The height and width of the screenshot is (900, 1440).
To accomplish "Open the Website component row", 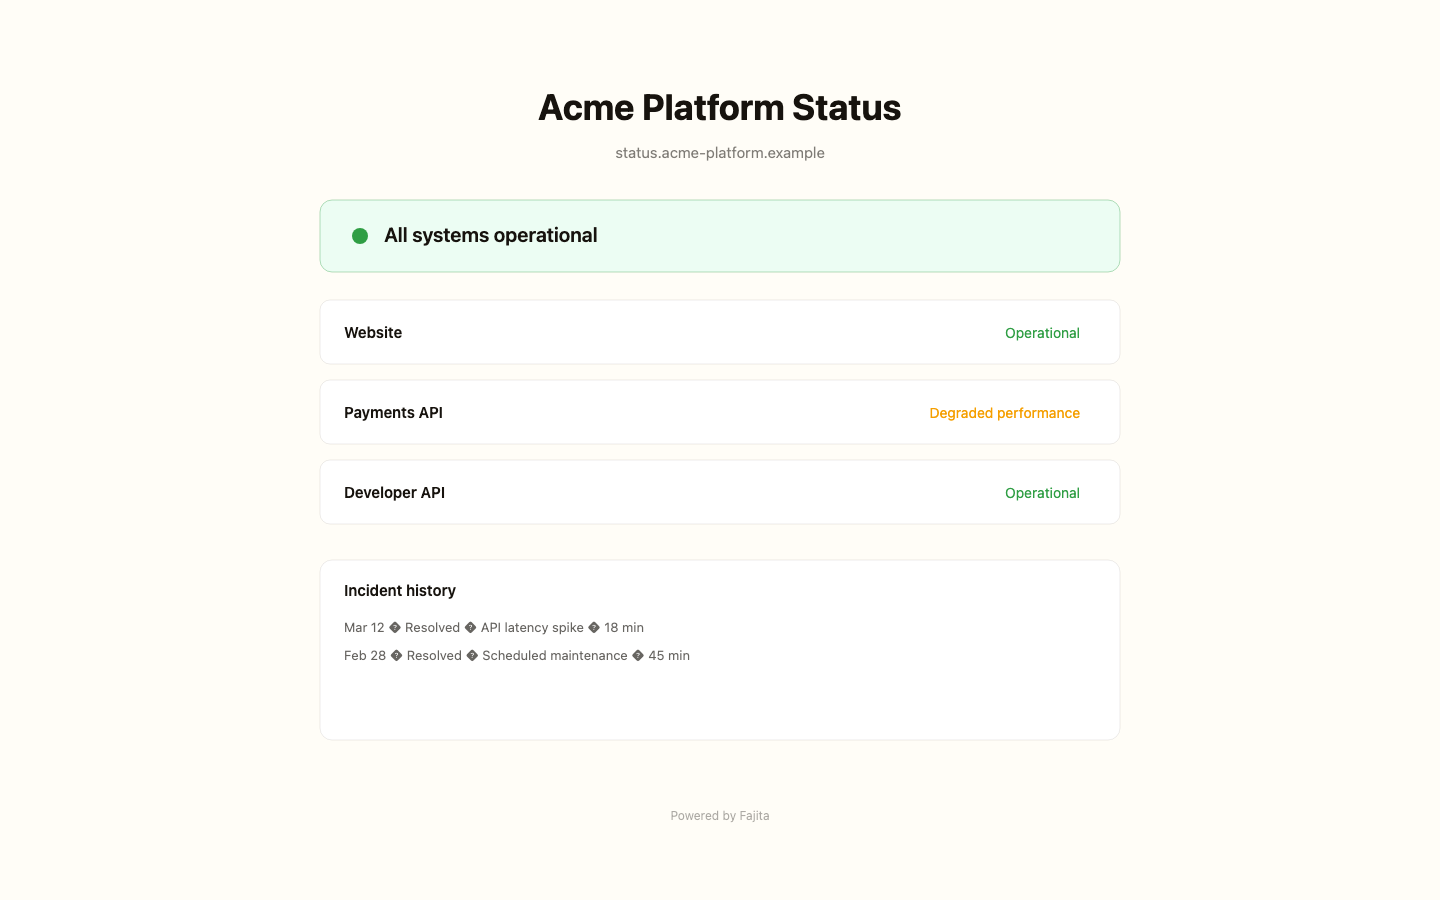I will (x=720, y=332).
